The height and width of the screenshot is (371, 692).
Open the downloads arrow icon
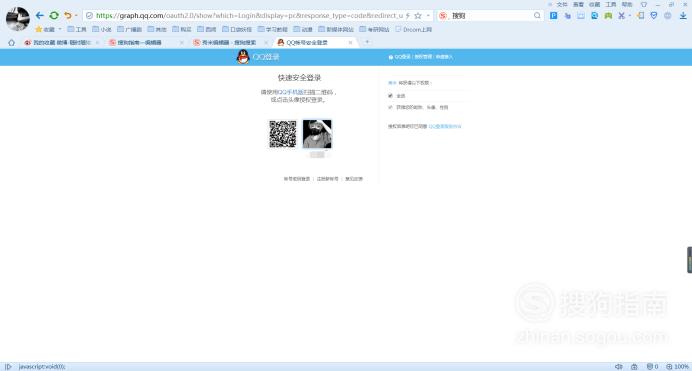click(683, 15)
